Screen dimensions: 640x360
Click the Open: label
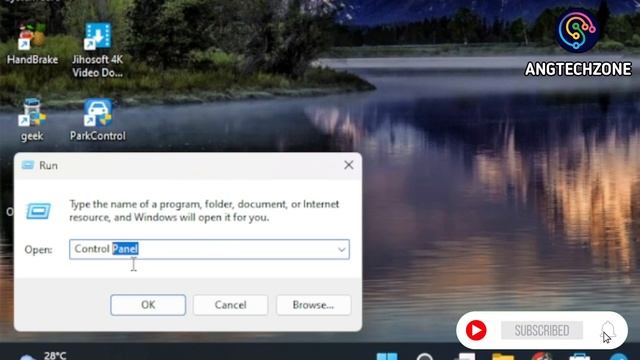coord(38,249)
